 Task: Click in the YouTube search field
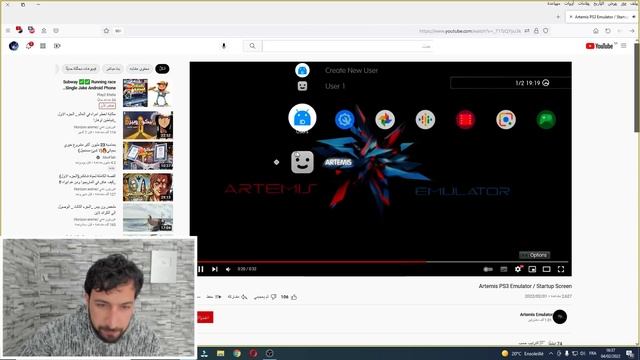click(347, 46)
